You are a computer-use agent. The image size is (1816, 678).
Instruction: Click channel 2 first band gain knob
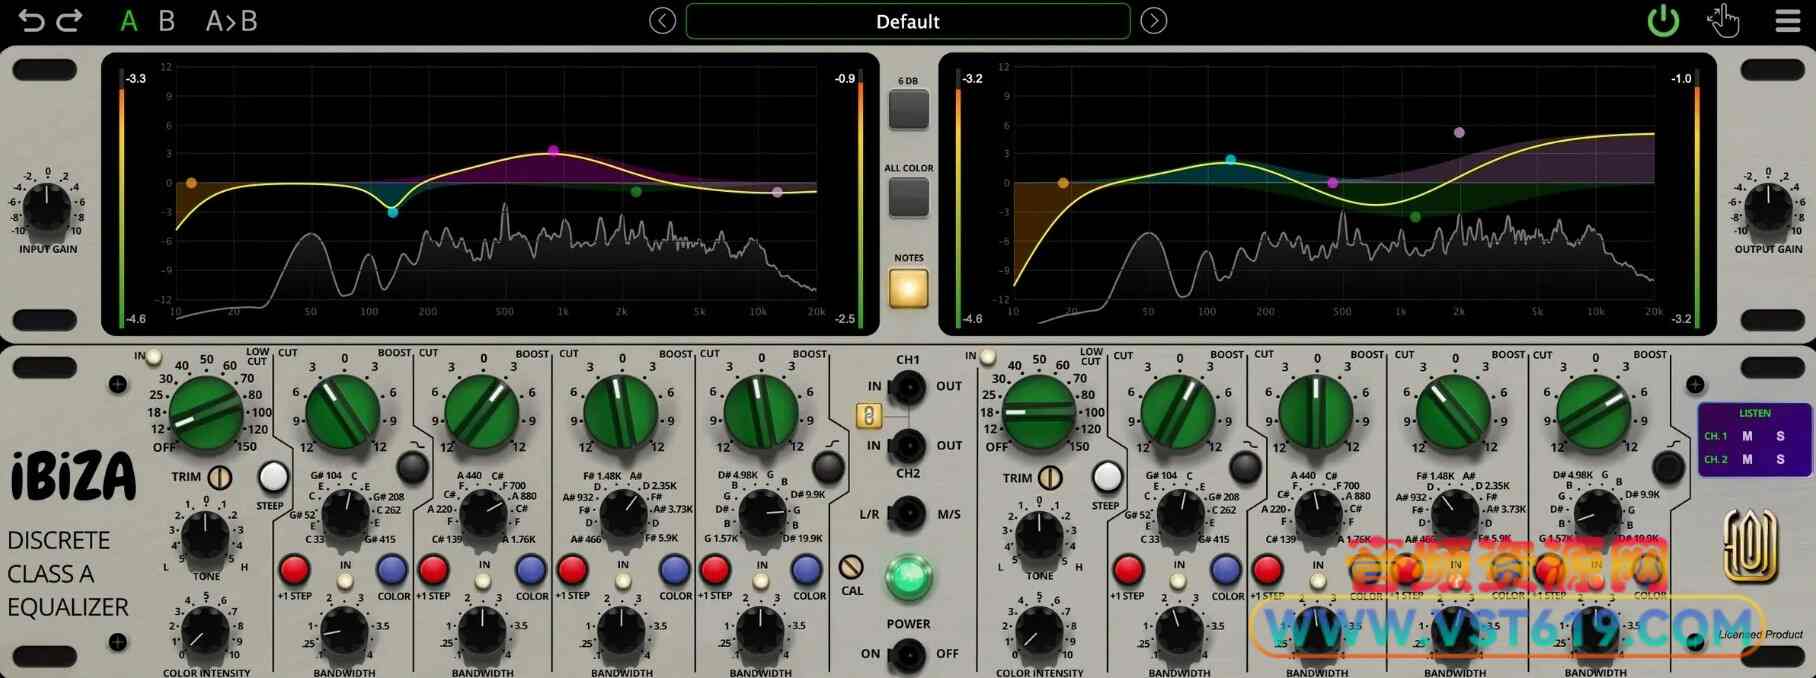(x=1178, y=412)
